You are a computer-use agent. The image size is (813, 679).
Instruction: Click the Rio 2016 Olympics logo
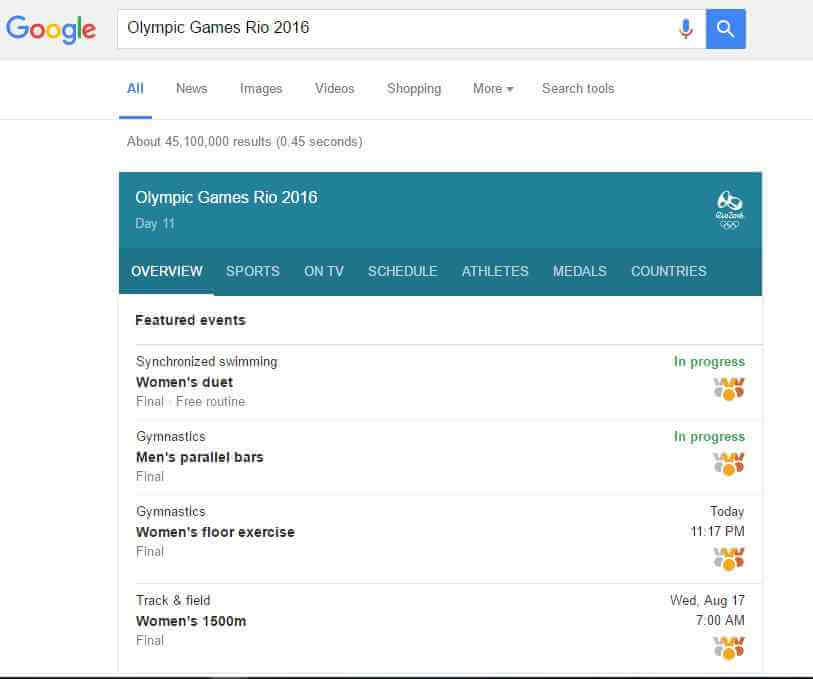(x=730, y=210)
